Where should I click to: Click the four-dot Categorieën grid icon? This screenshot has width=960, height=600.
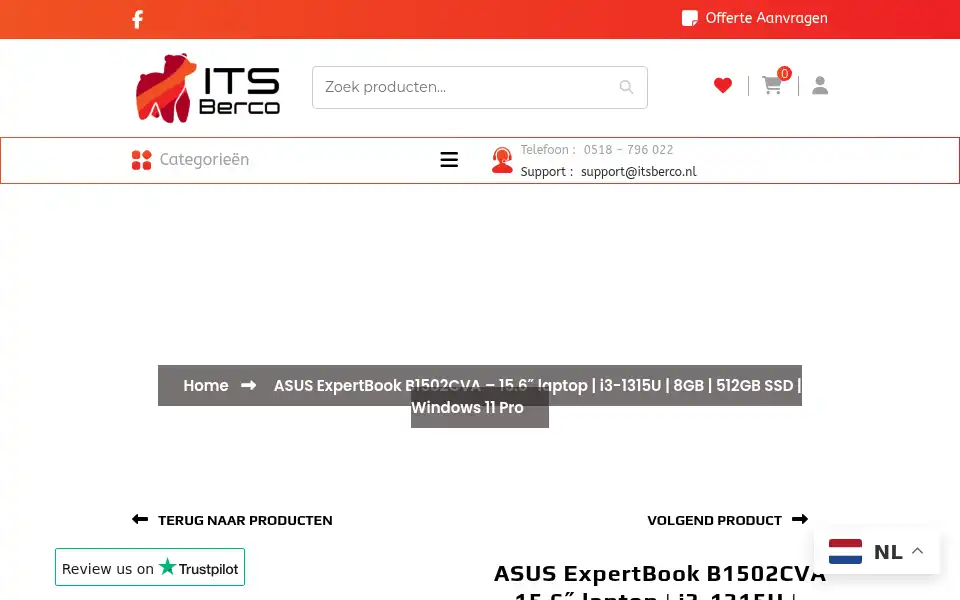(141, 160)
